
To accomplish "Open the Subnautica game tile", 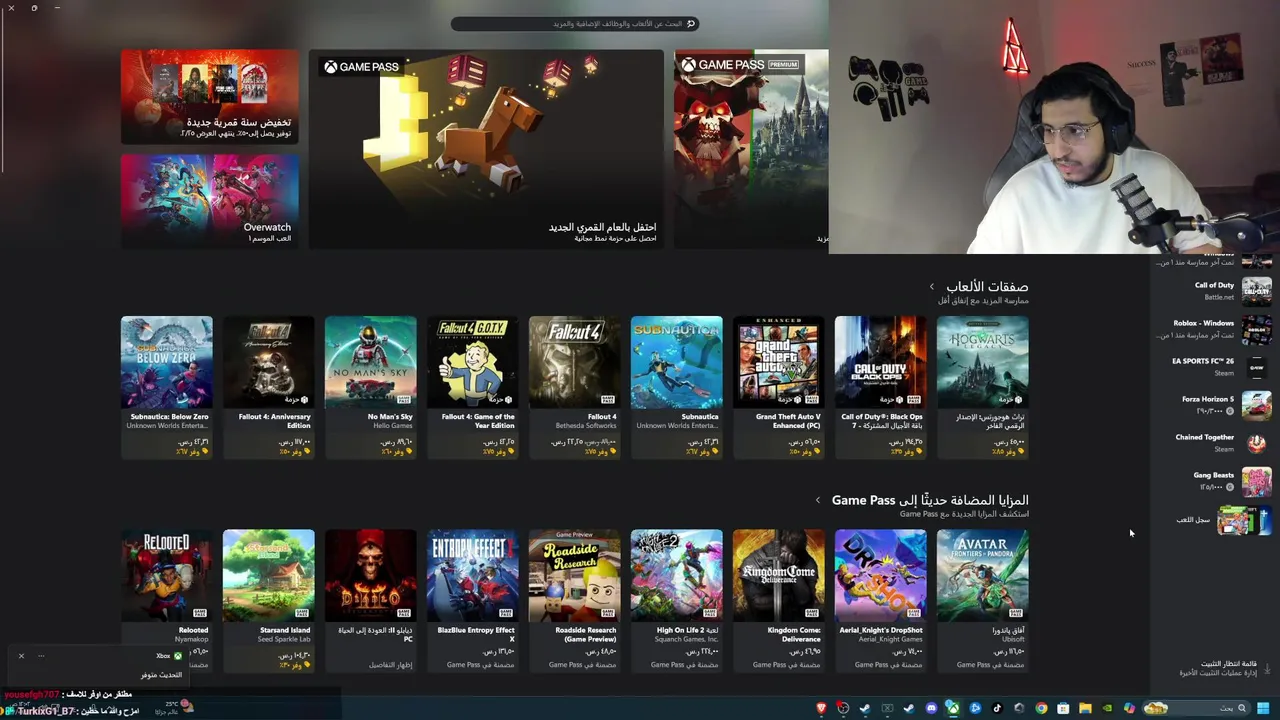I will coord(677,387).
